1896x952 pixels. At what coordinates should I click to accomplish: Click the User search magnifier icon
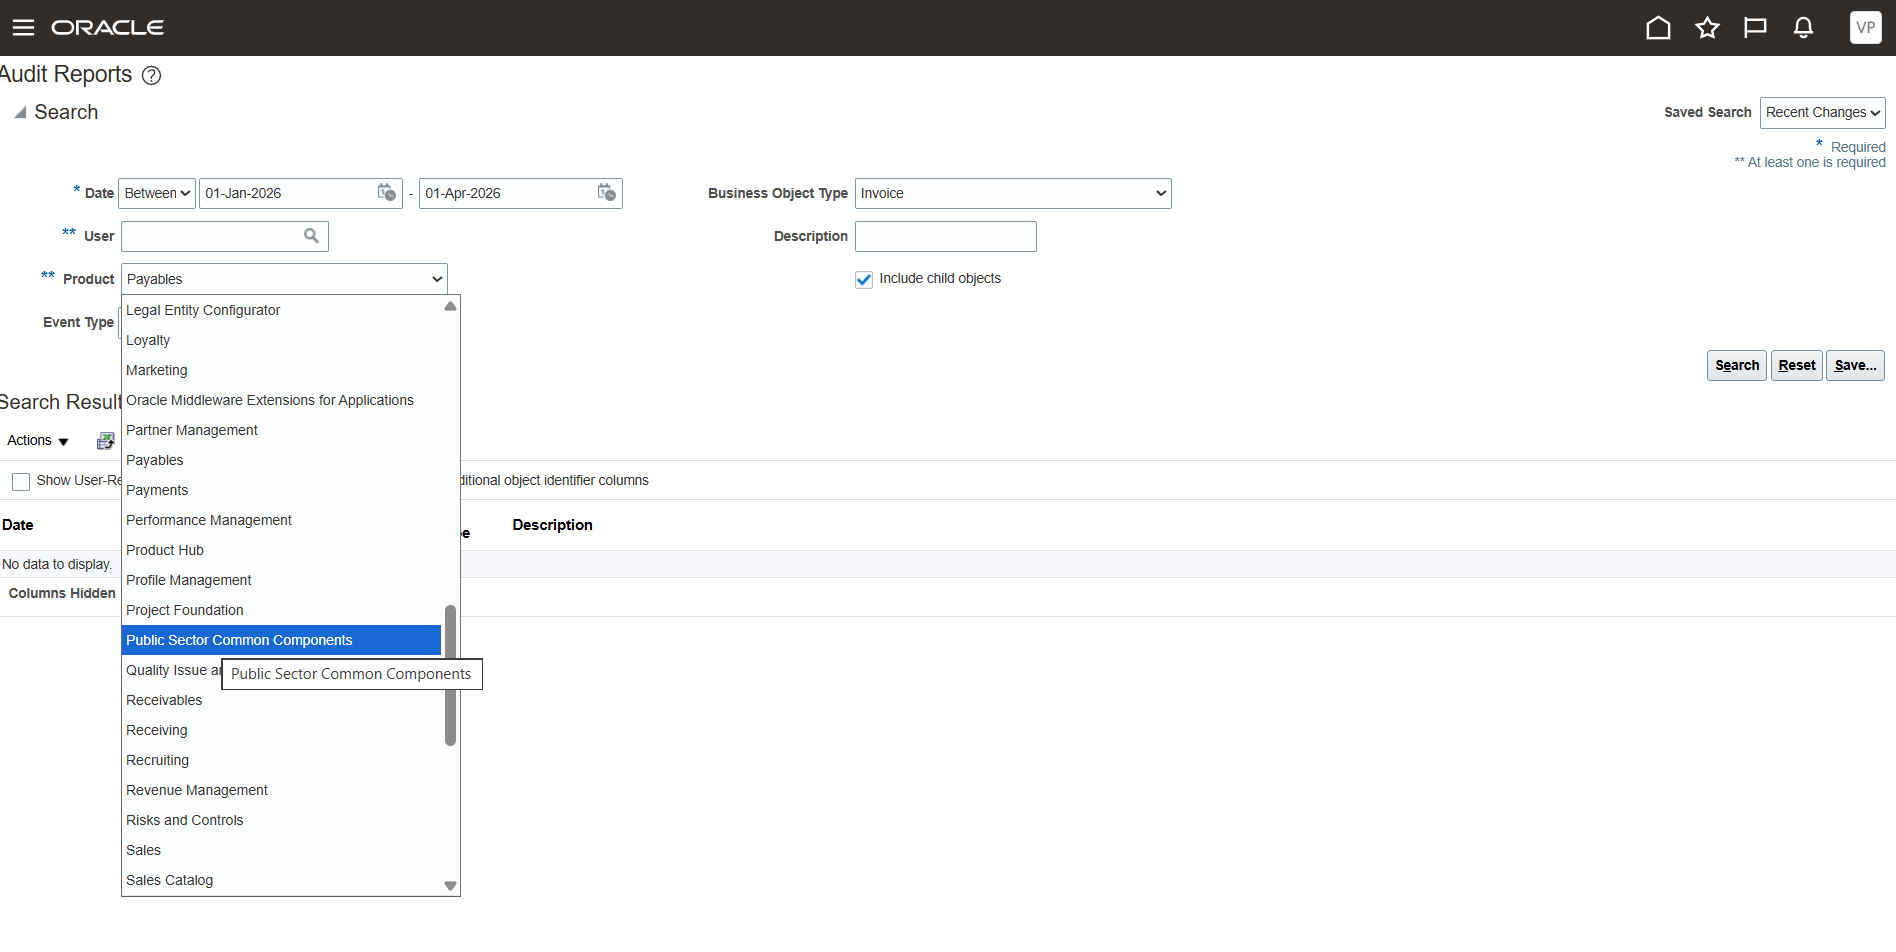pos(311,236)
